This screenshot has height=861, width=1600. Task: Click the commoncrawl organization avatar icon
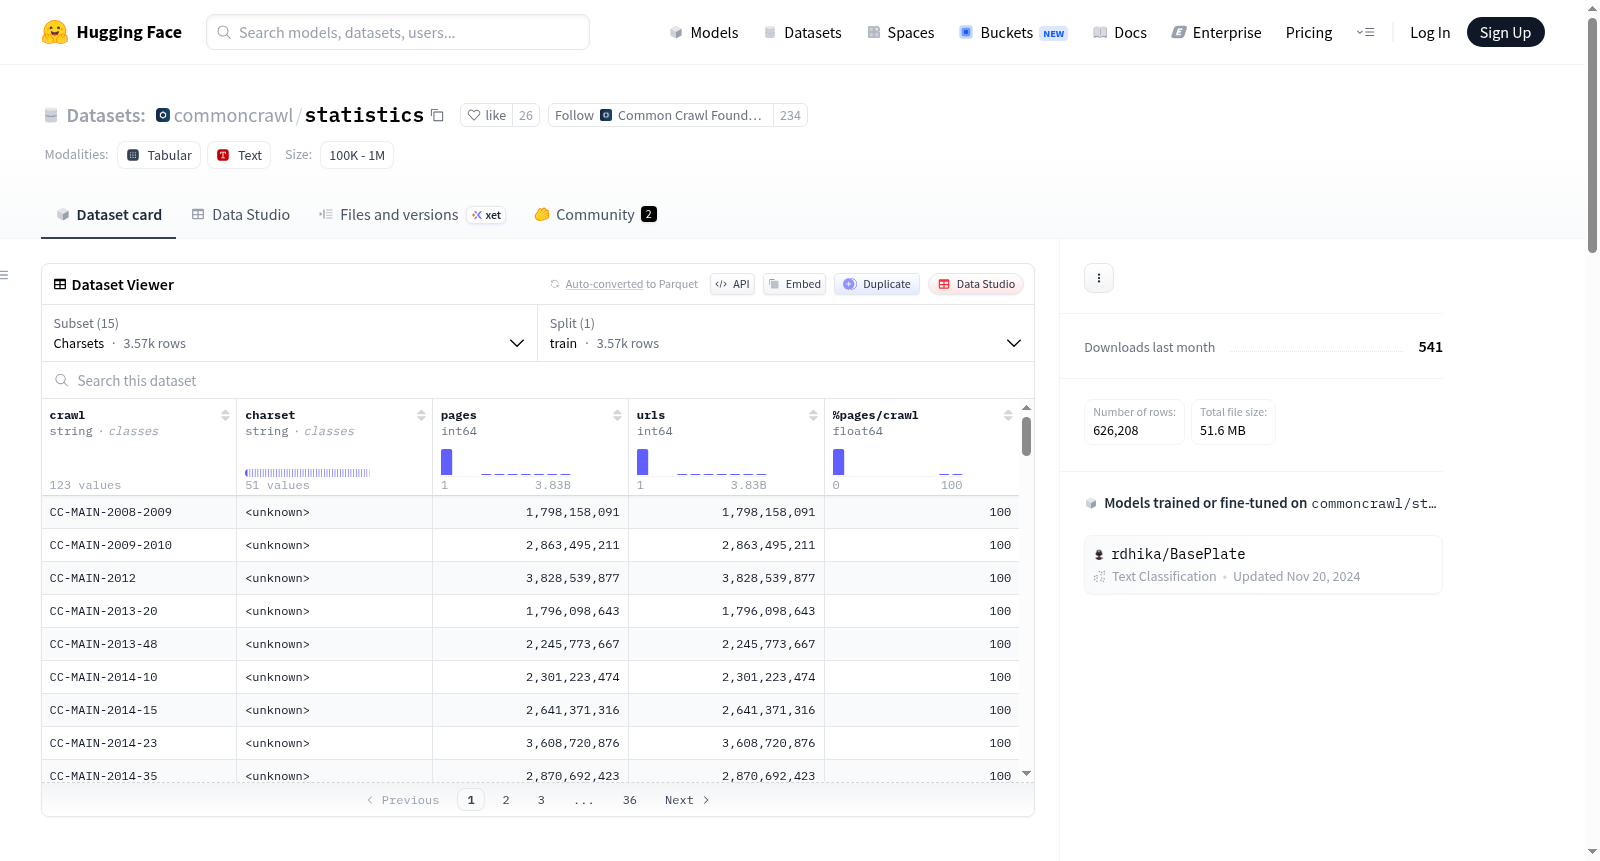[x=163, y=115]
